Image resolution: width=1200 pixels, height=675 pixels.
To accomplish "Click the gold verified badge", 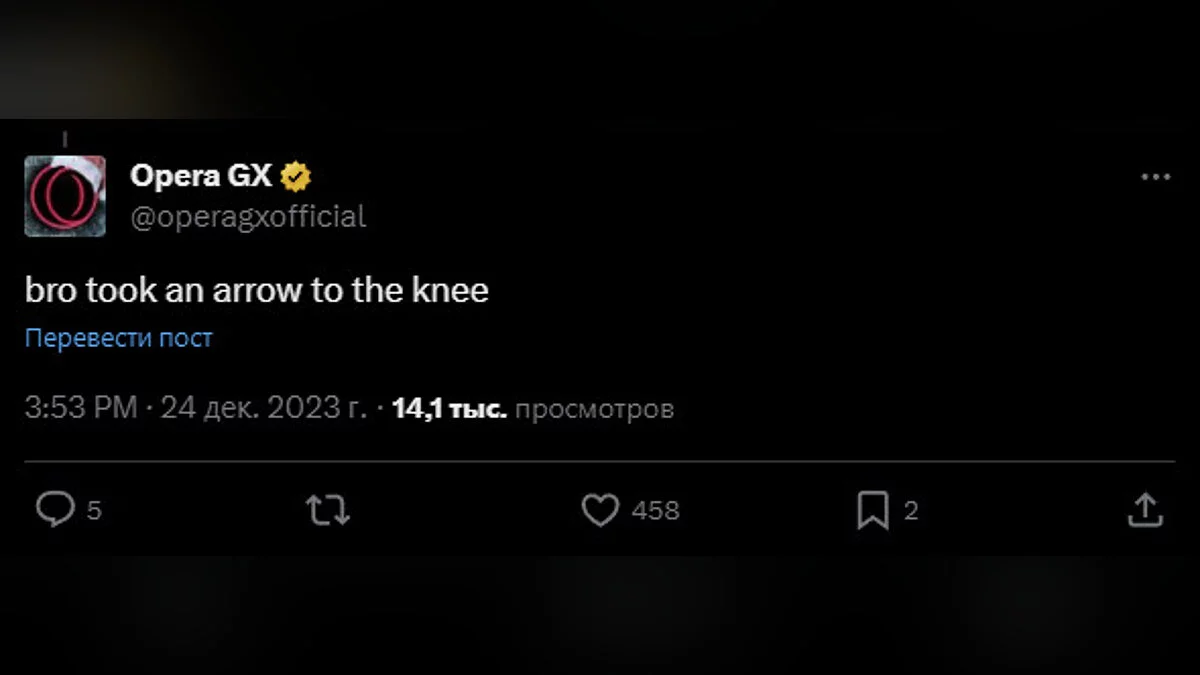I will pos(296,177).
